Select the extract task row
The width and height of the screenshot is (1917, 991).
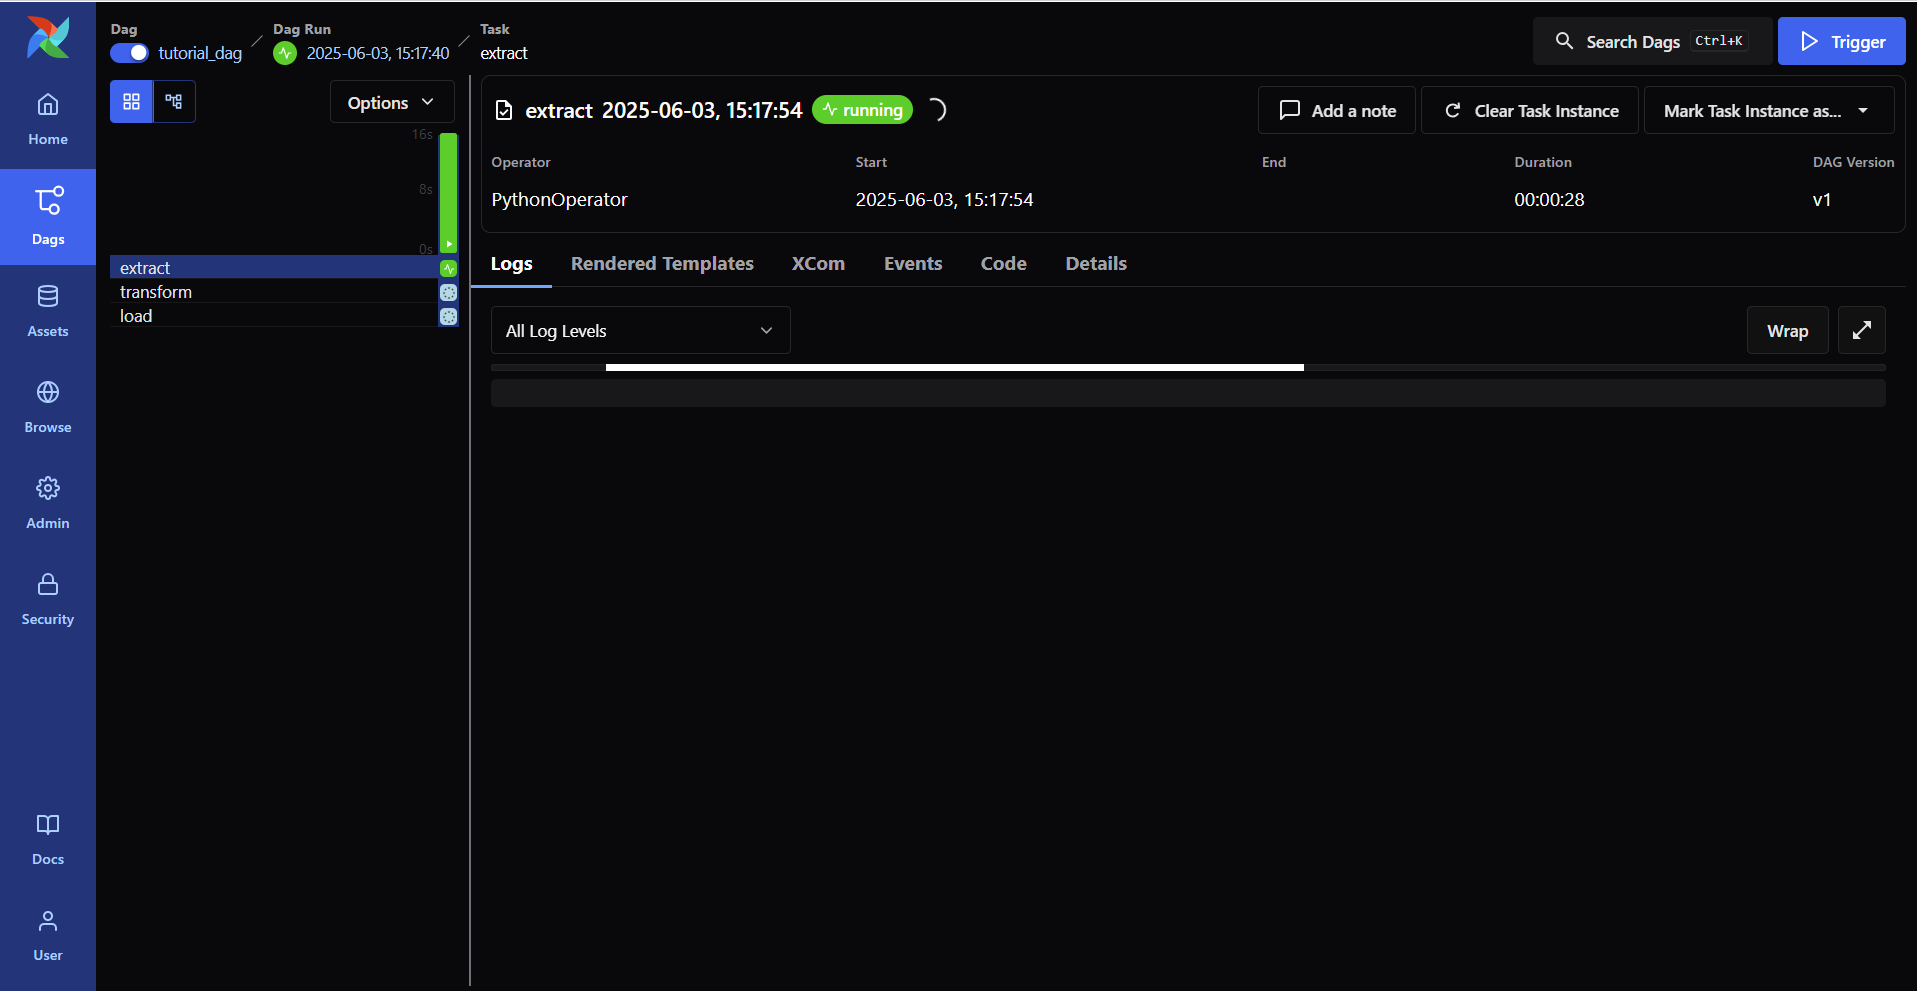coord(274,268)
